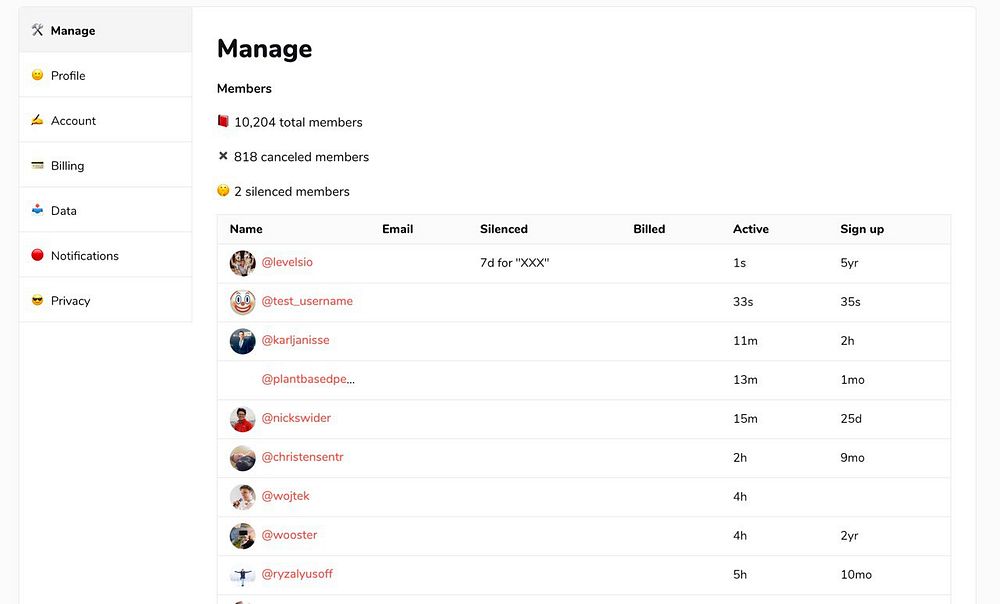This screenshot has width=1000, height=604.
Task: Click the red Notifications circle icon
Action: (x=37, y=255)
